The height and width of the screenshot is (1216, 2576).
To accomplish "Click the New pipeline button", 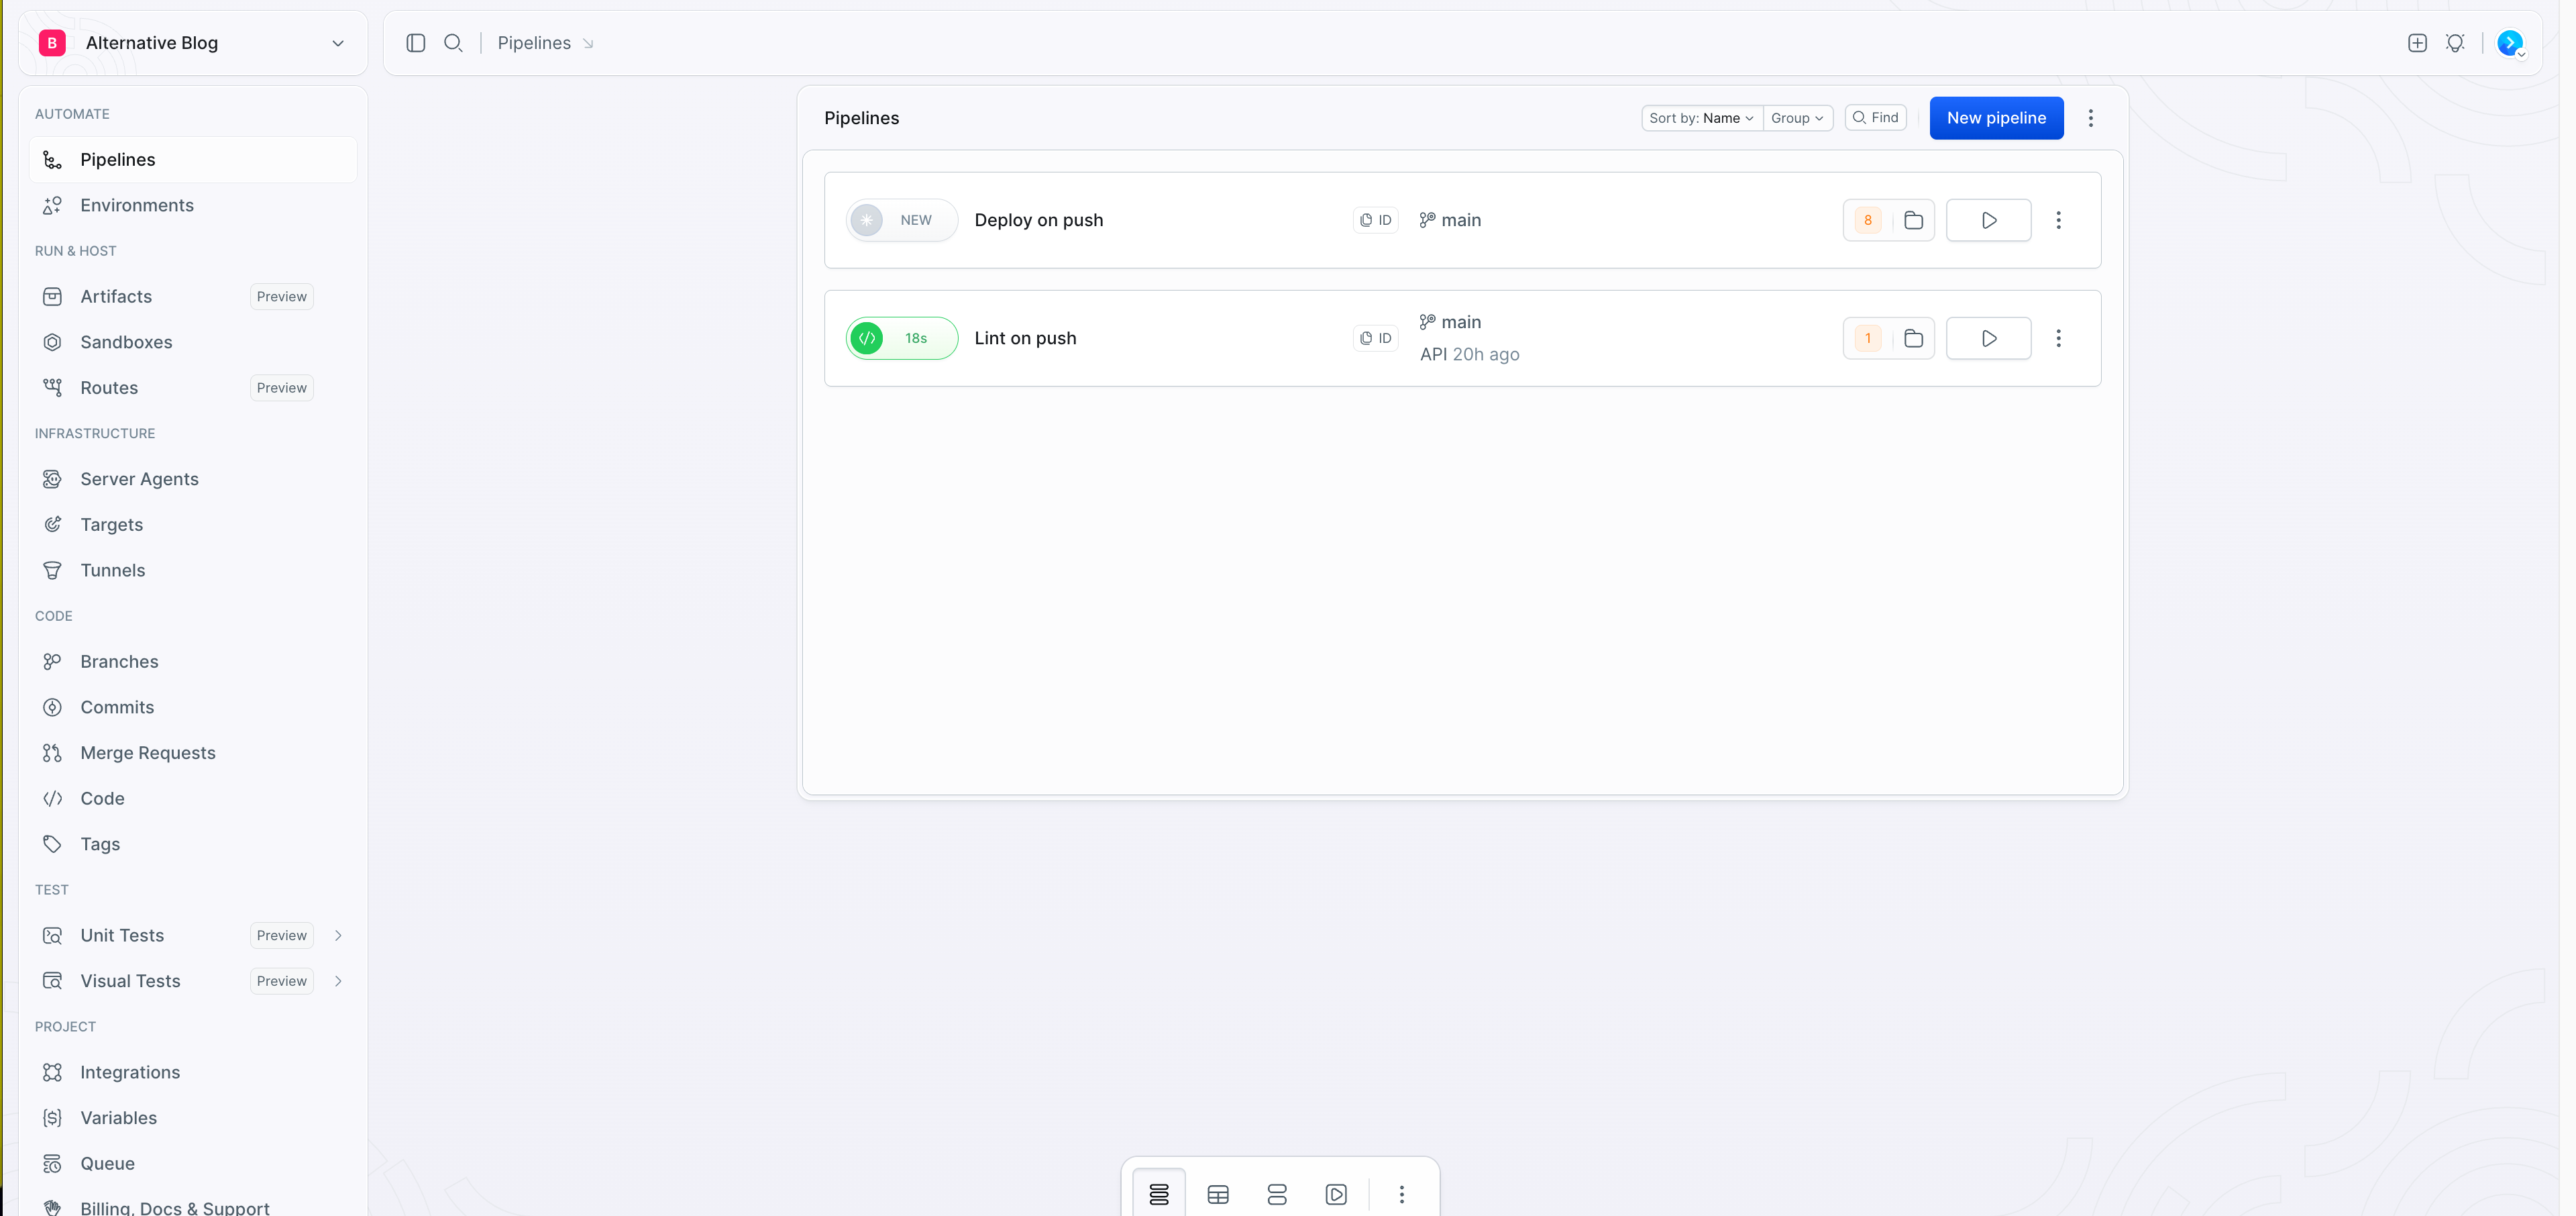I will [1996, 118].
